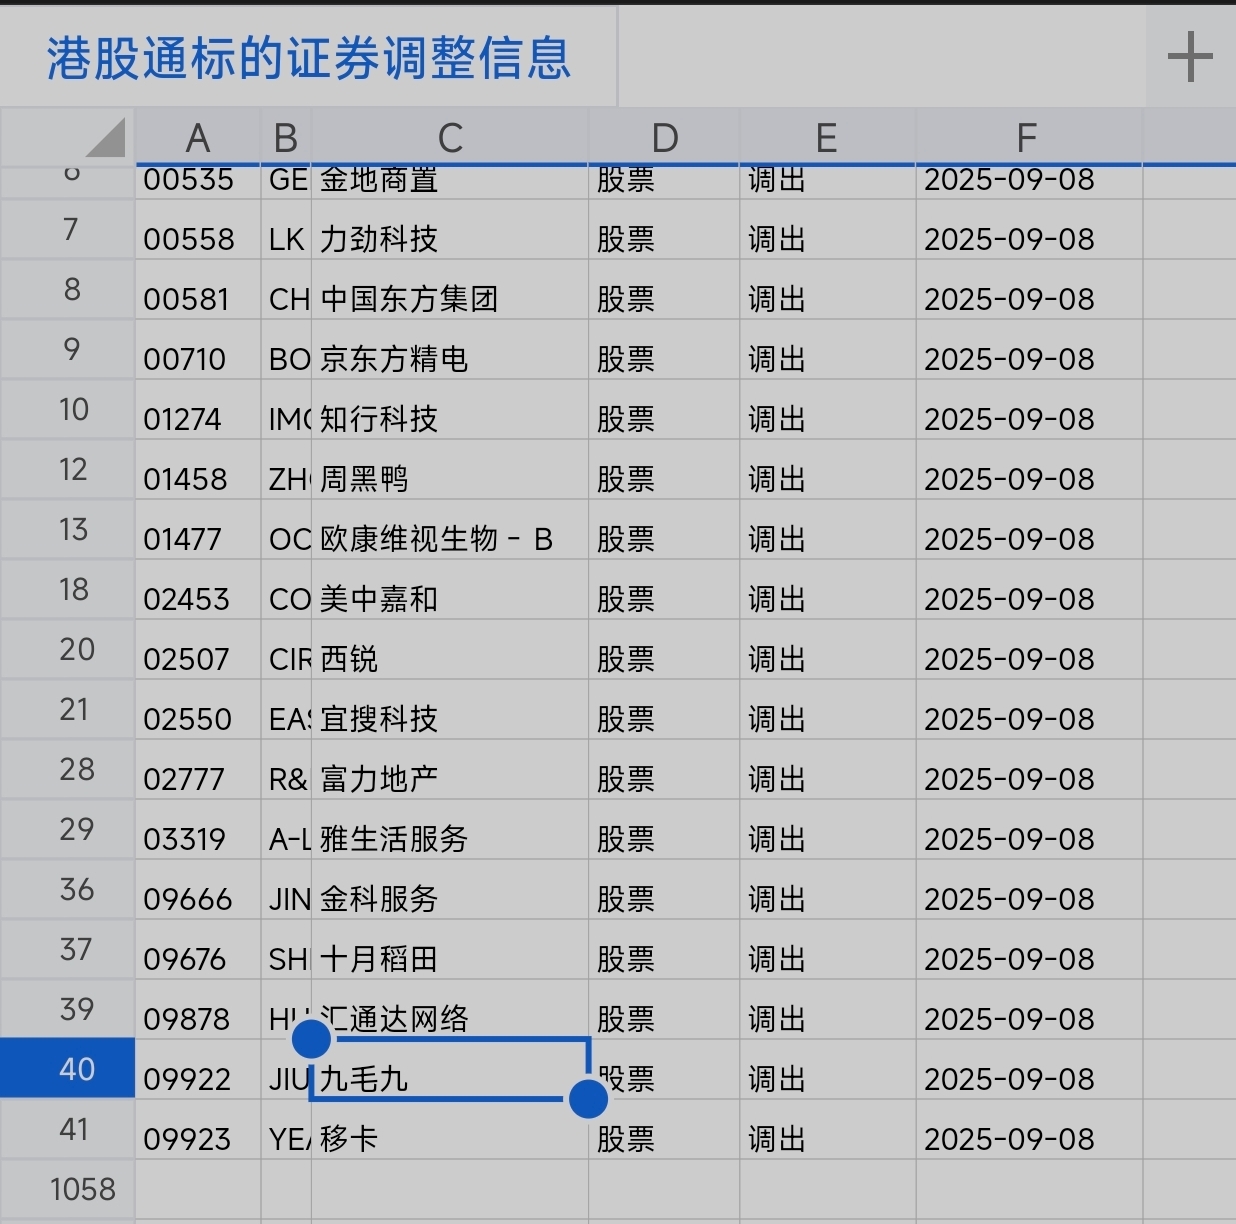Select row 21 header

[67, 709]
